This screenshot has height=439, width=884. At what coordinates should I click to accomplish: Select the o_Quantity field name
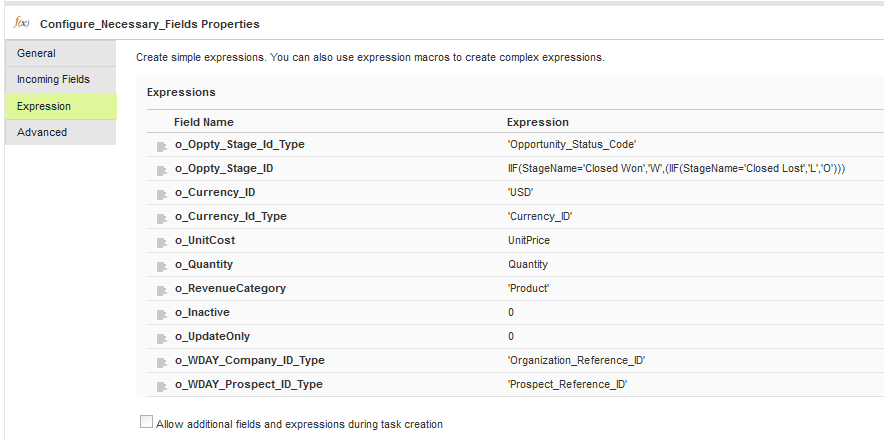coord(204,264)
